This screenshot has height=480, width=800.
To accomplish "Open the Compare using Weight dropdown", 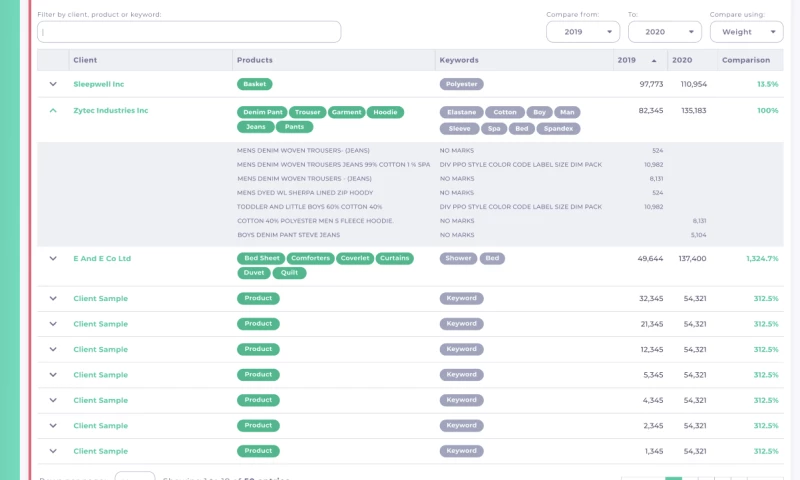I will [745, 32].
